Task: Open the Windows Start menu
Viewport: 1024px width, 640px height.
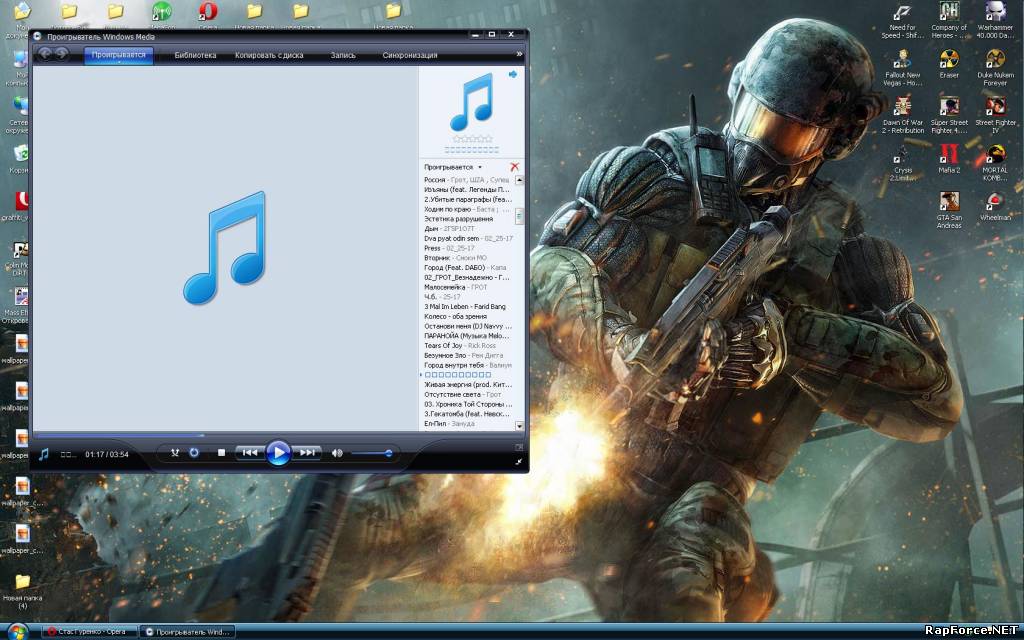Action: 17,632
